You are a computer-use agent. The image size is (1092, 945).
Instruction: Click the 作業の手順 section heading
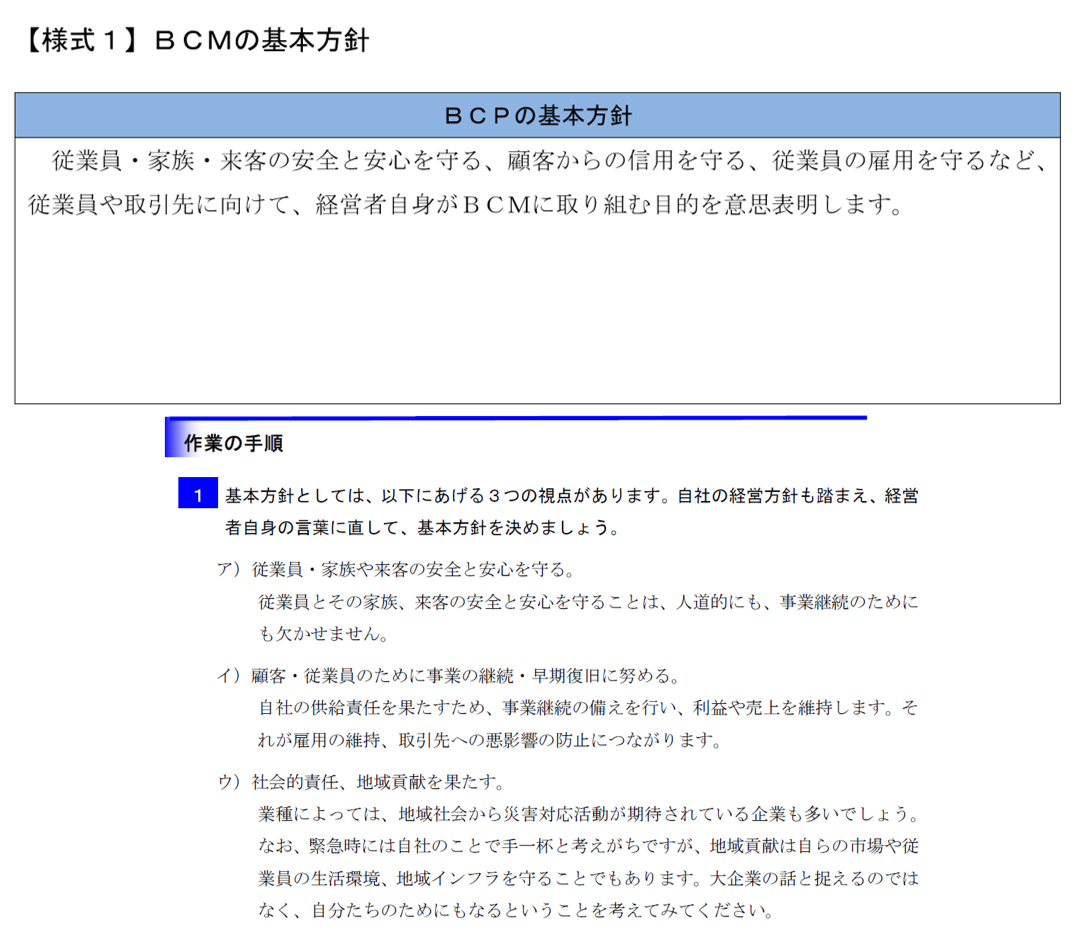(233, 443)
